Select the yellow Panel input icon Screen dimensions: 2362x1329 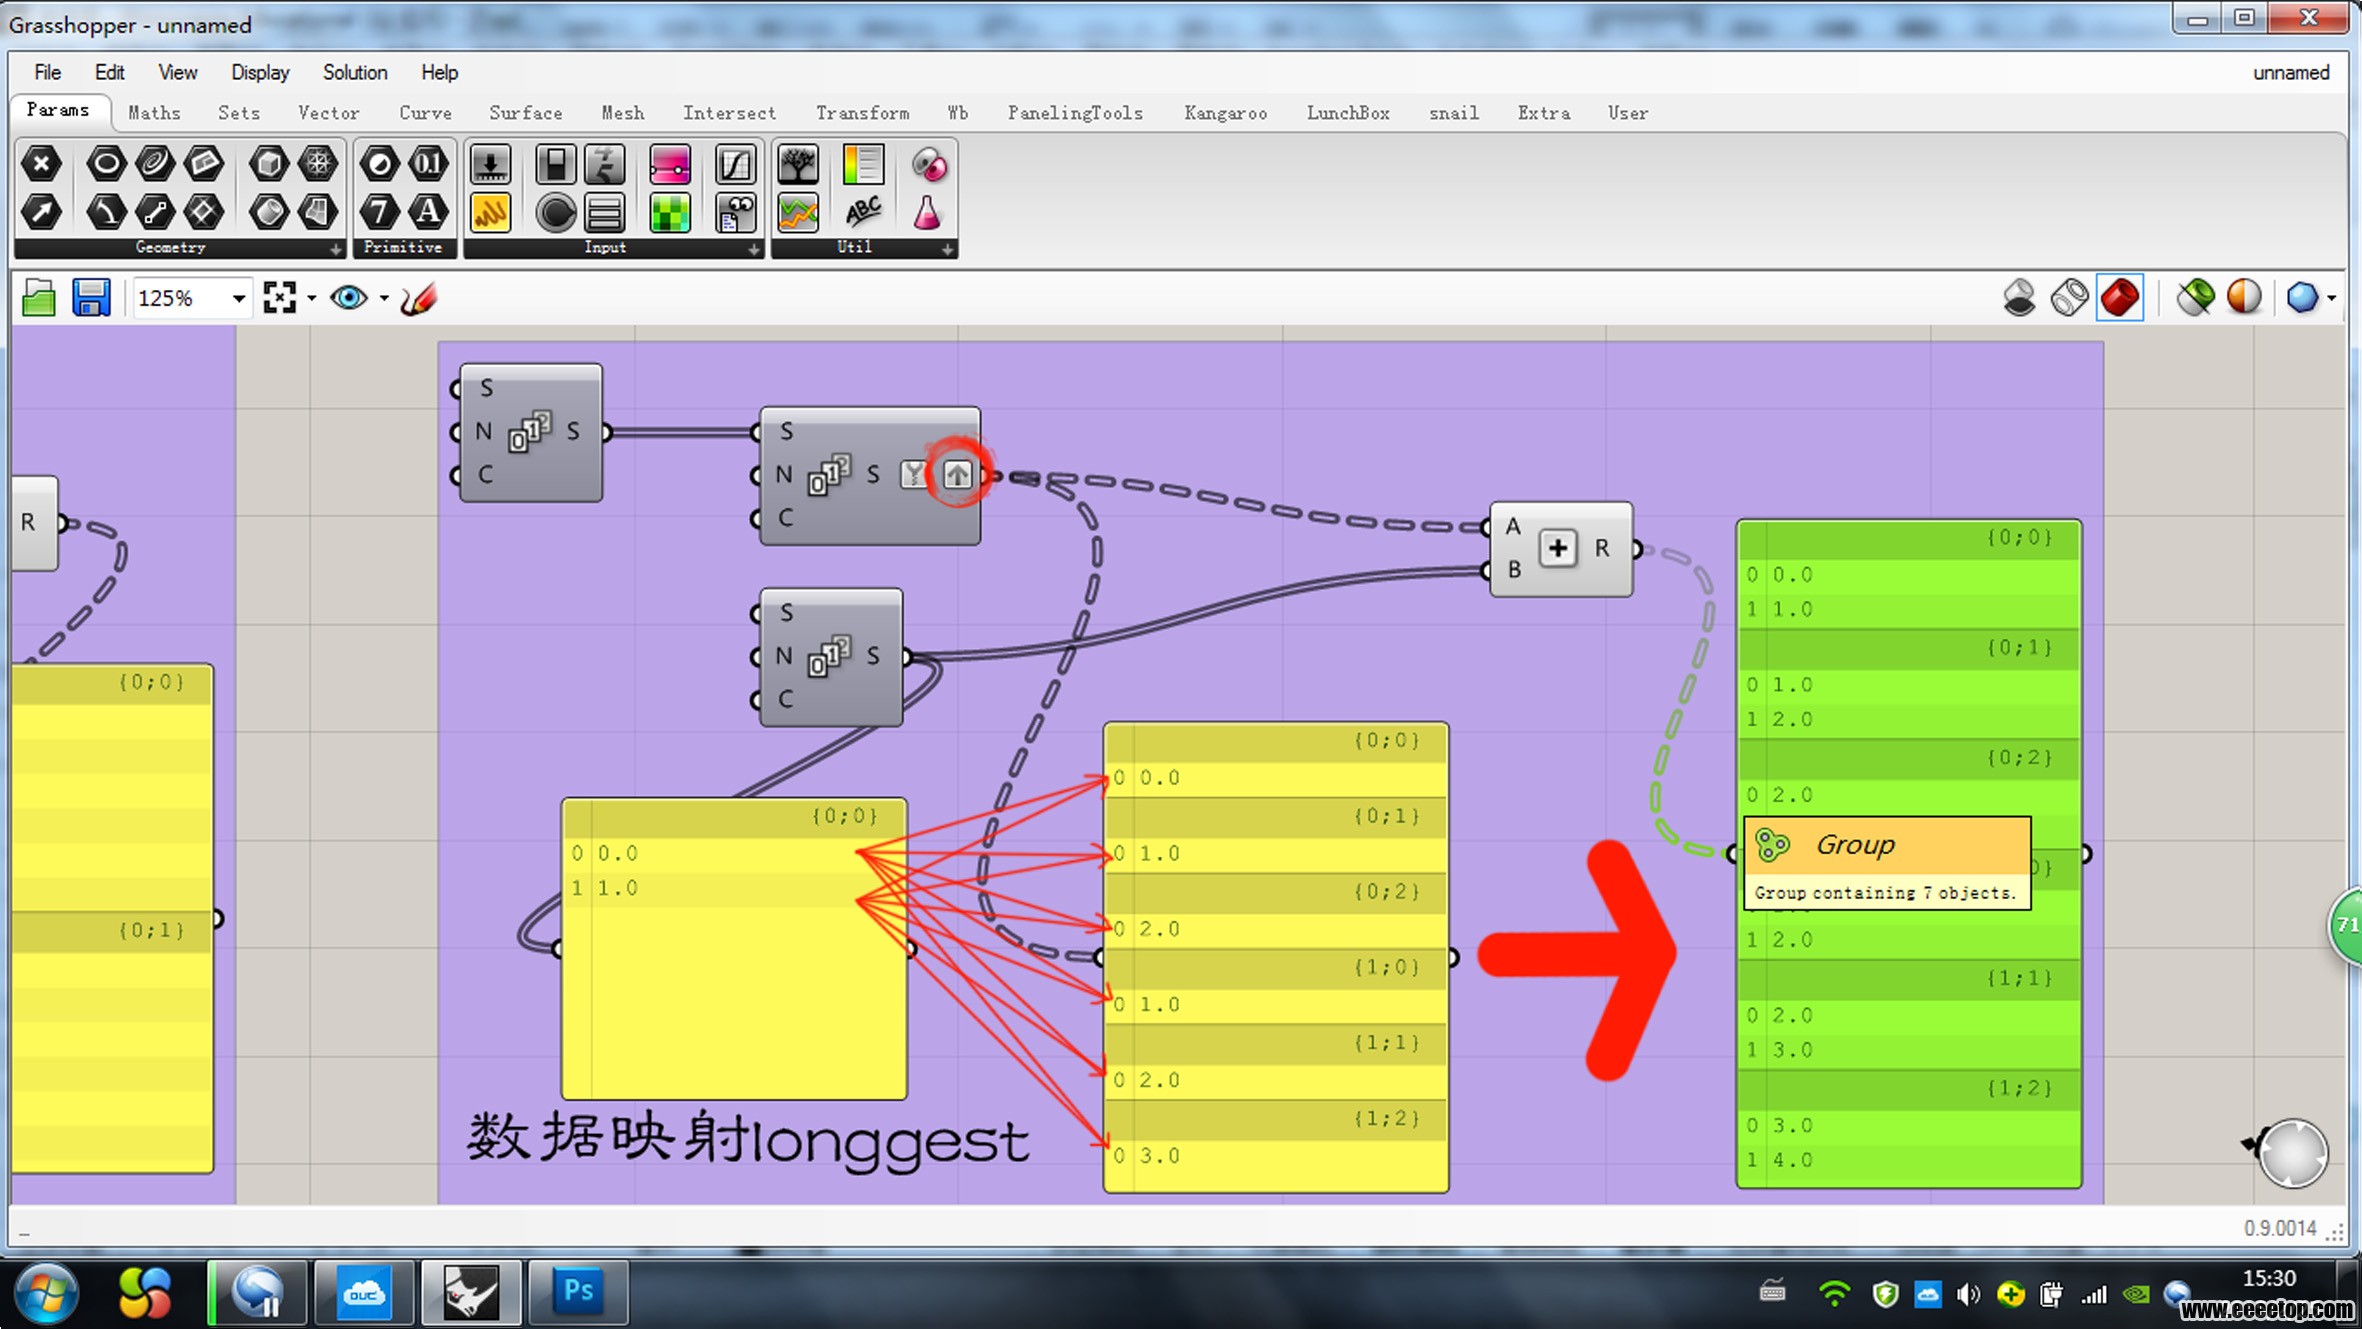coord(490,211)
